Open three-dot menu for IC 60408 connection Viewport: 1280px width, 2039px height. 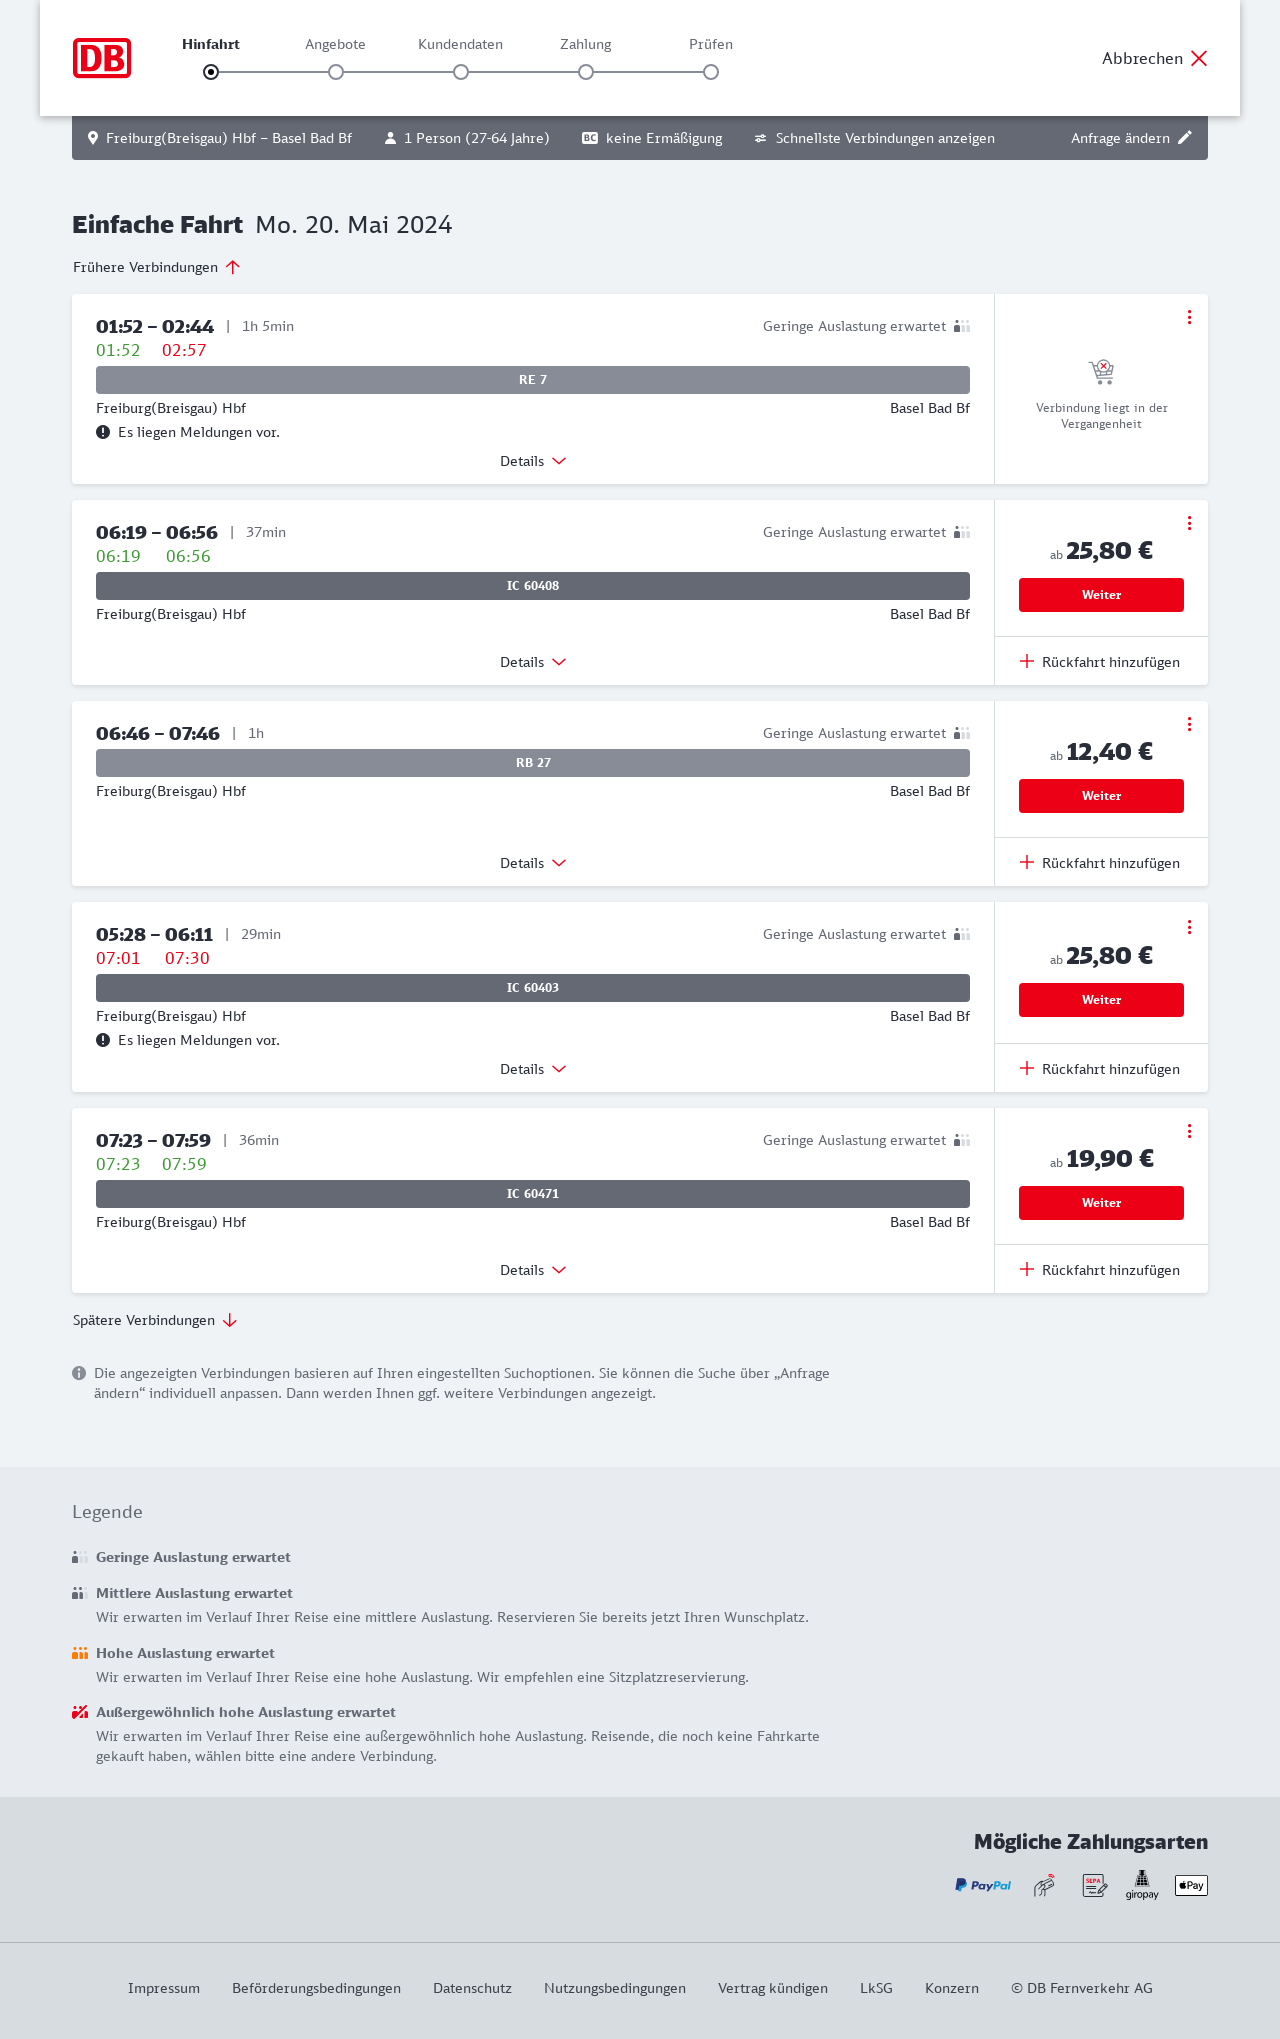tap(1189, 523)
